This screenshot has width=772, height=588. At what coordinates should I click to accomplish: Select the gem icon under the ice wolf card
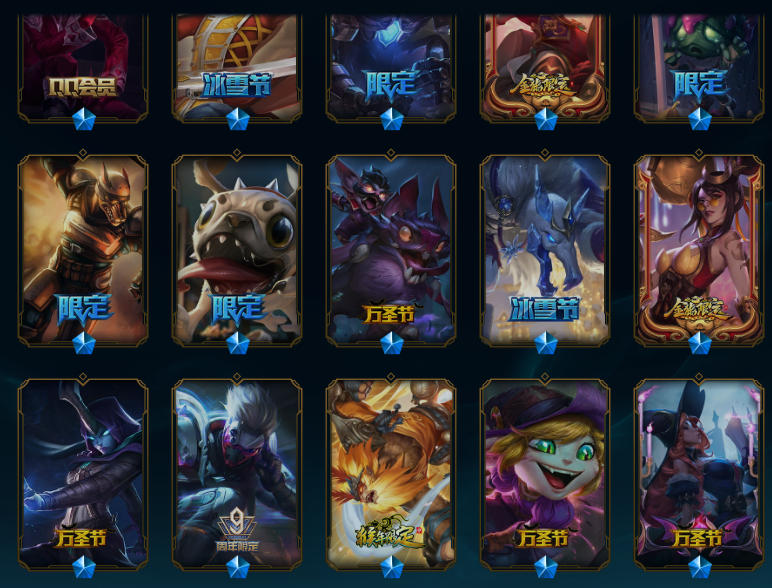click(546, 343)
